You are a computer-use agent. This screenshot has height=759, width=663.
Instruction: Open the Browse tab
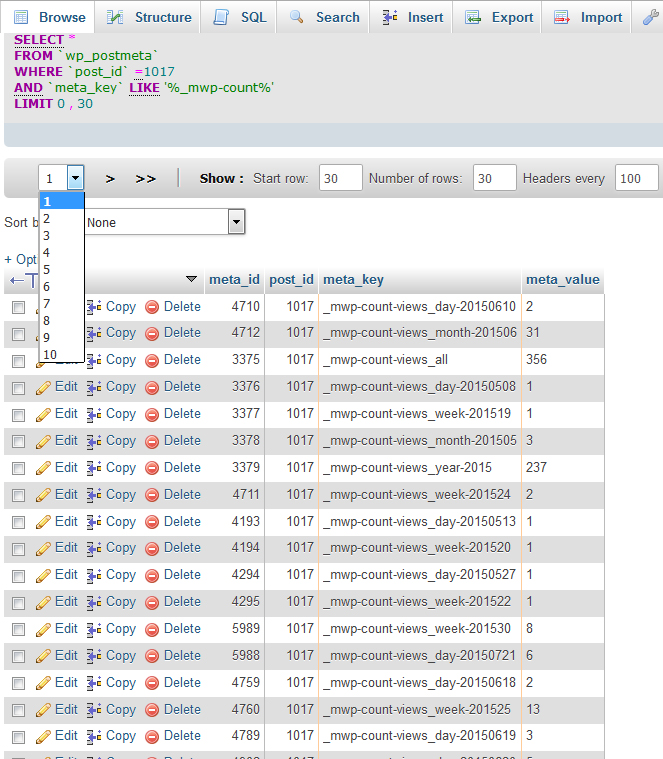pyautogui.click(x=48, y=17)
